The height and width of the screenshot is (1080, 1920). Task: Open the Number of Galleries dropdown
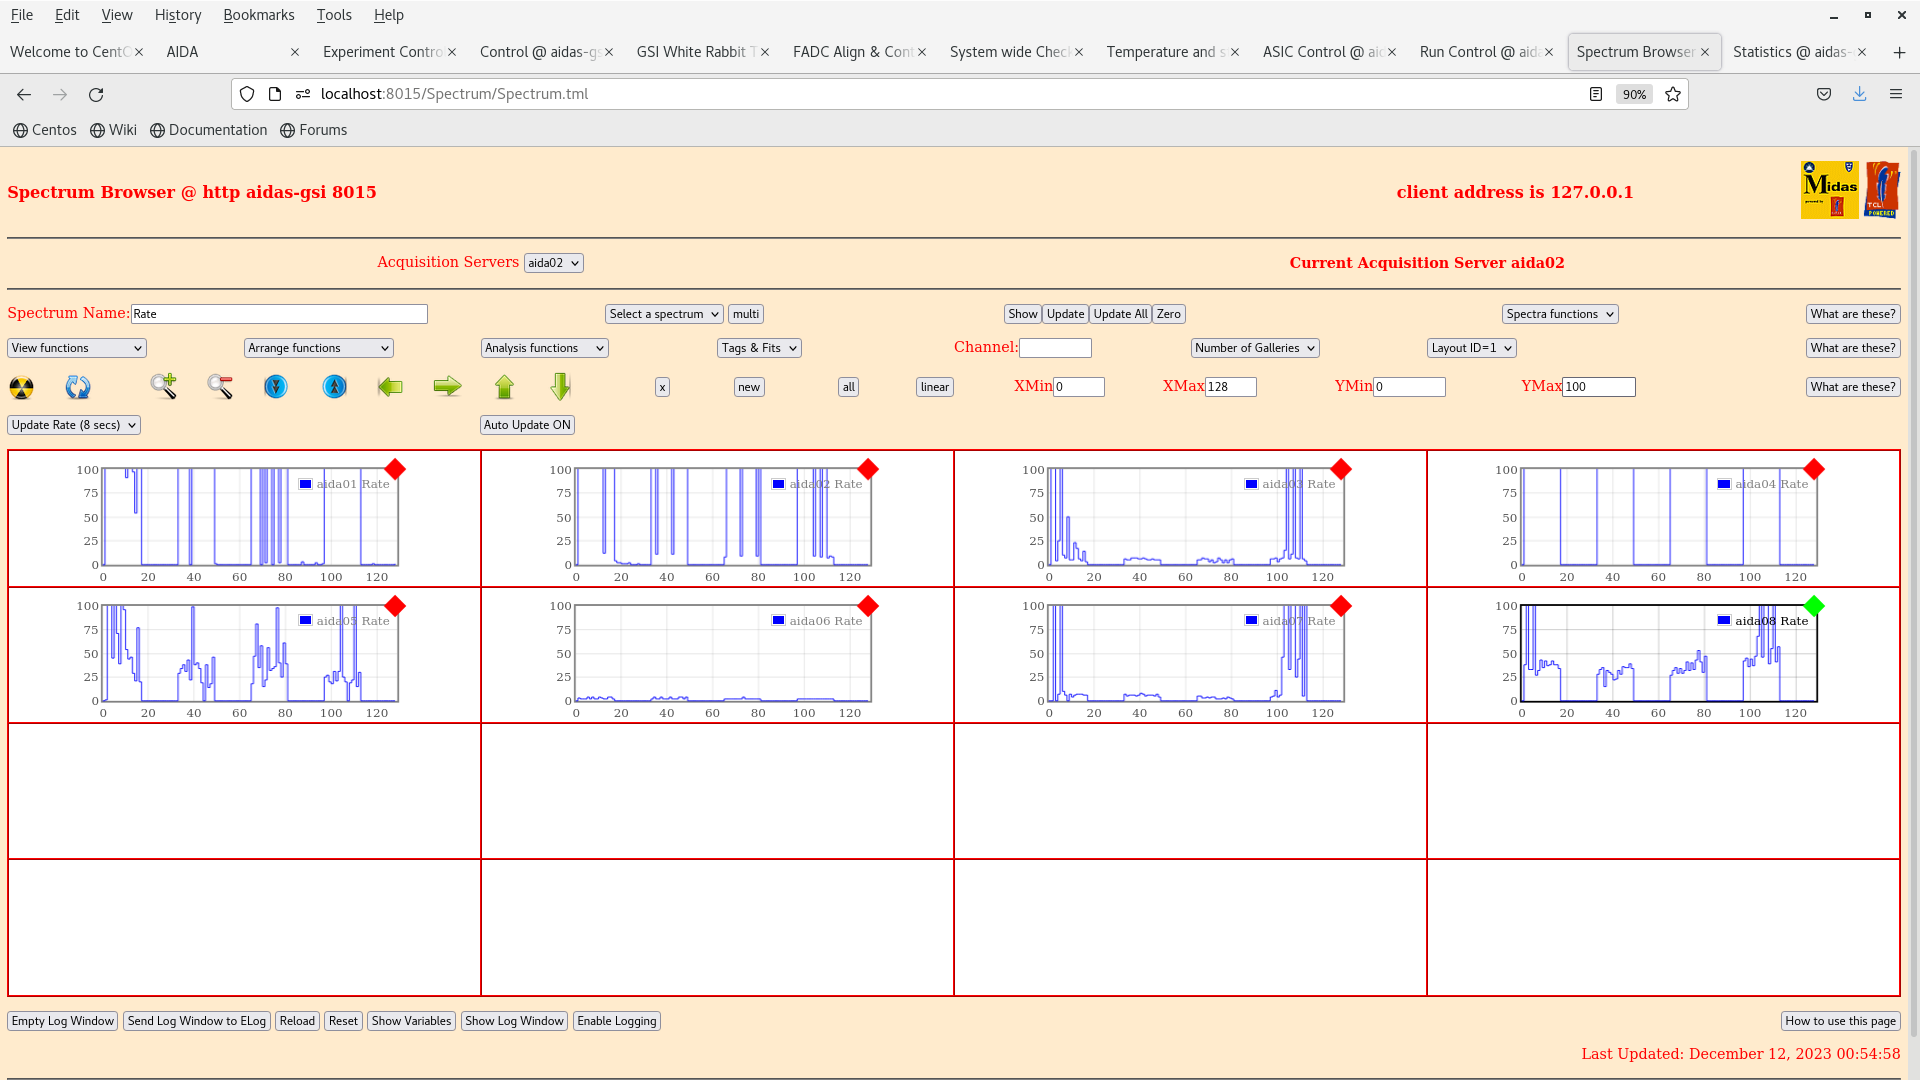click(1255, 348)
